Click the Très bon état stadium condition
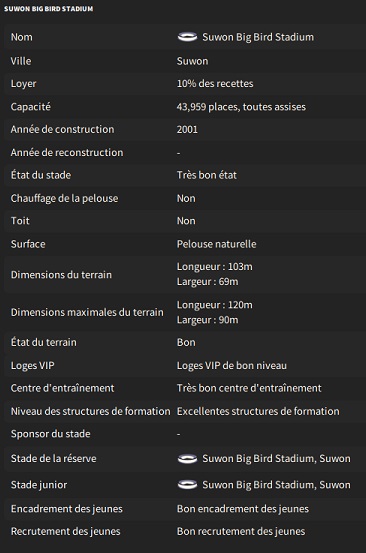366x553 pixels. (x=207, y=175)
